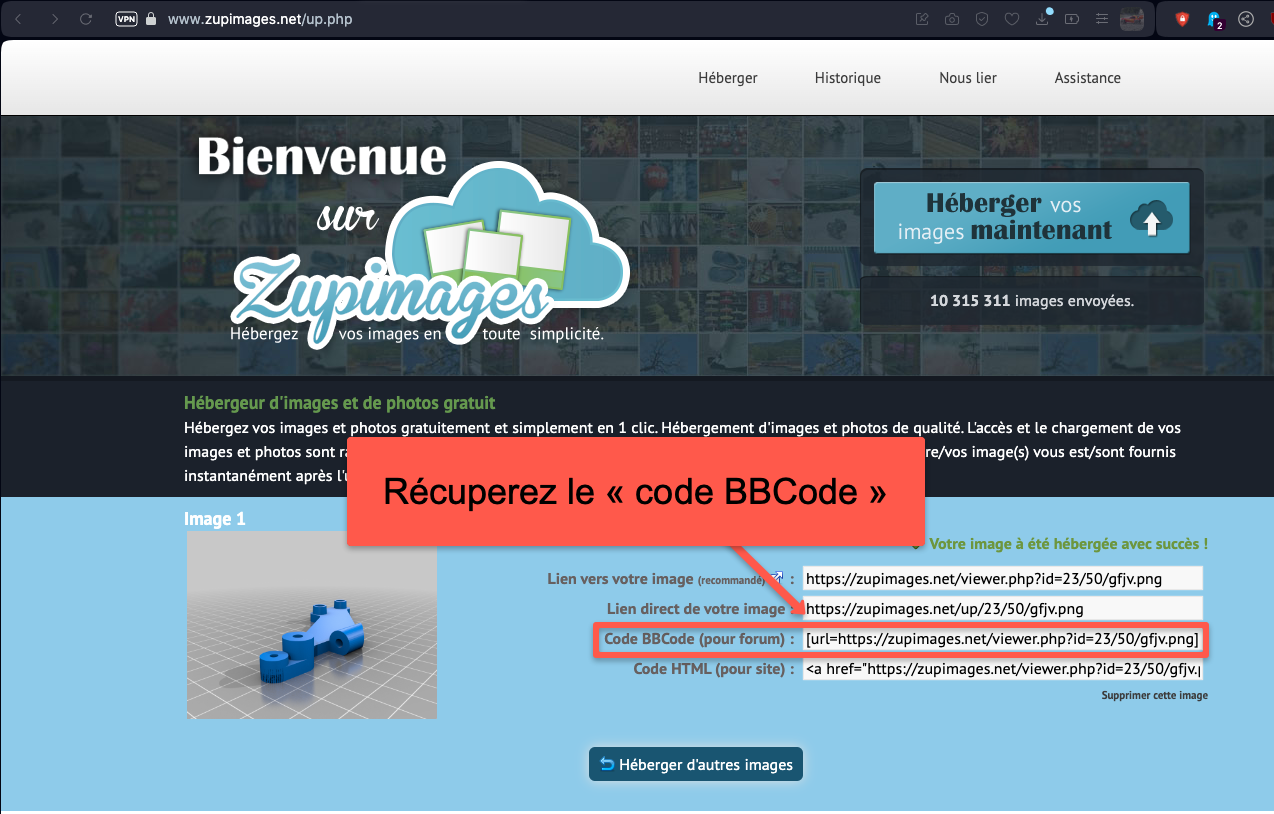Click the Hébergeur d'images et de photos gratuit heading
This screenshot has width=1274, height=814.
(339, 404)
